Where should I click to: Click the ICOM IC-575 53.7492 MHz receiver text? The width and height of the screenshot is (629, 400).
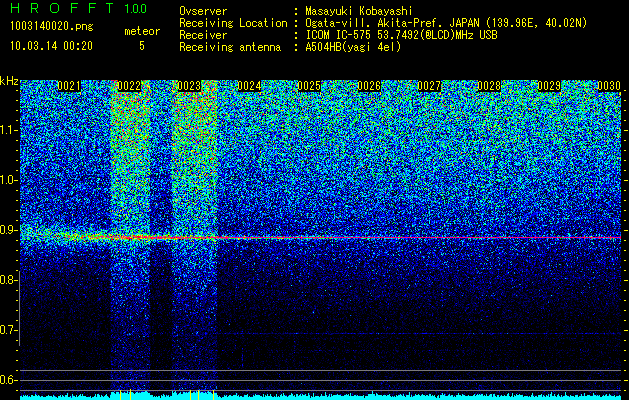pyautogui.click(x=401, y=35)
